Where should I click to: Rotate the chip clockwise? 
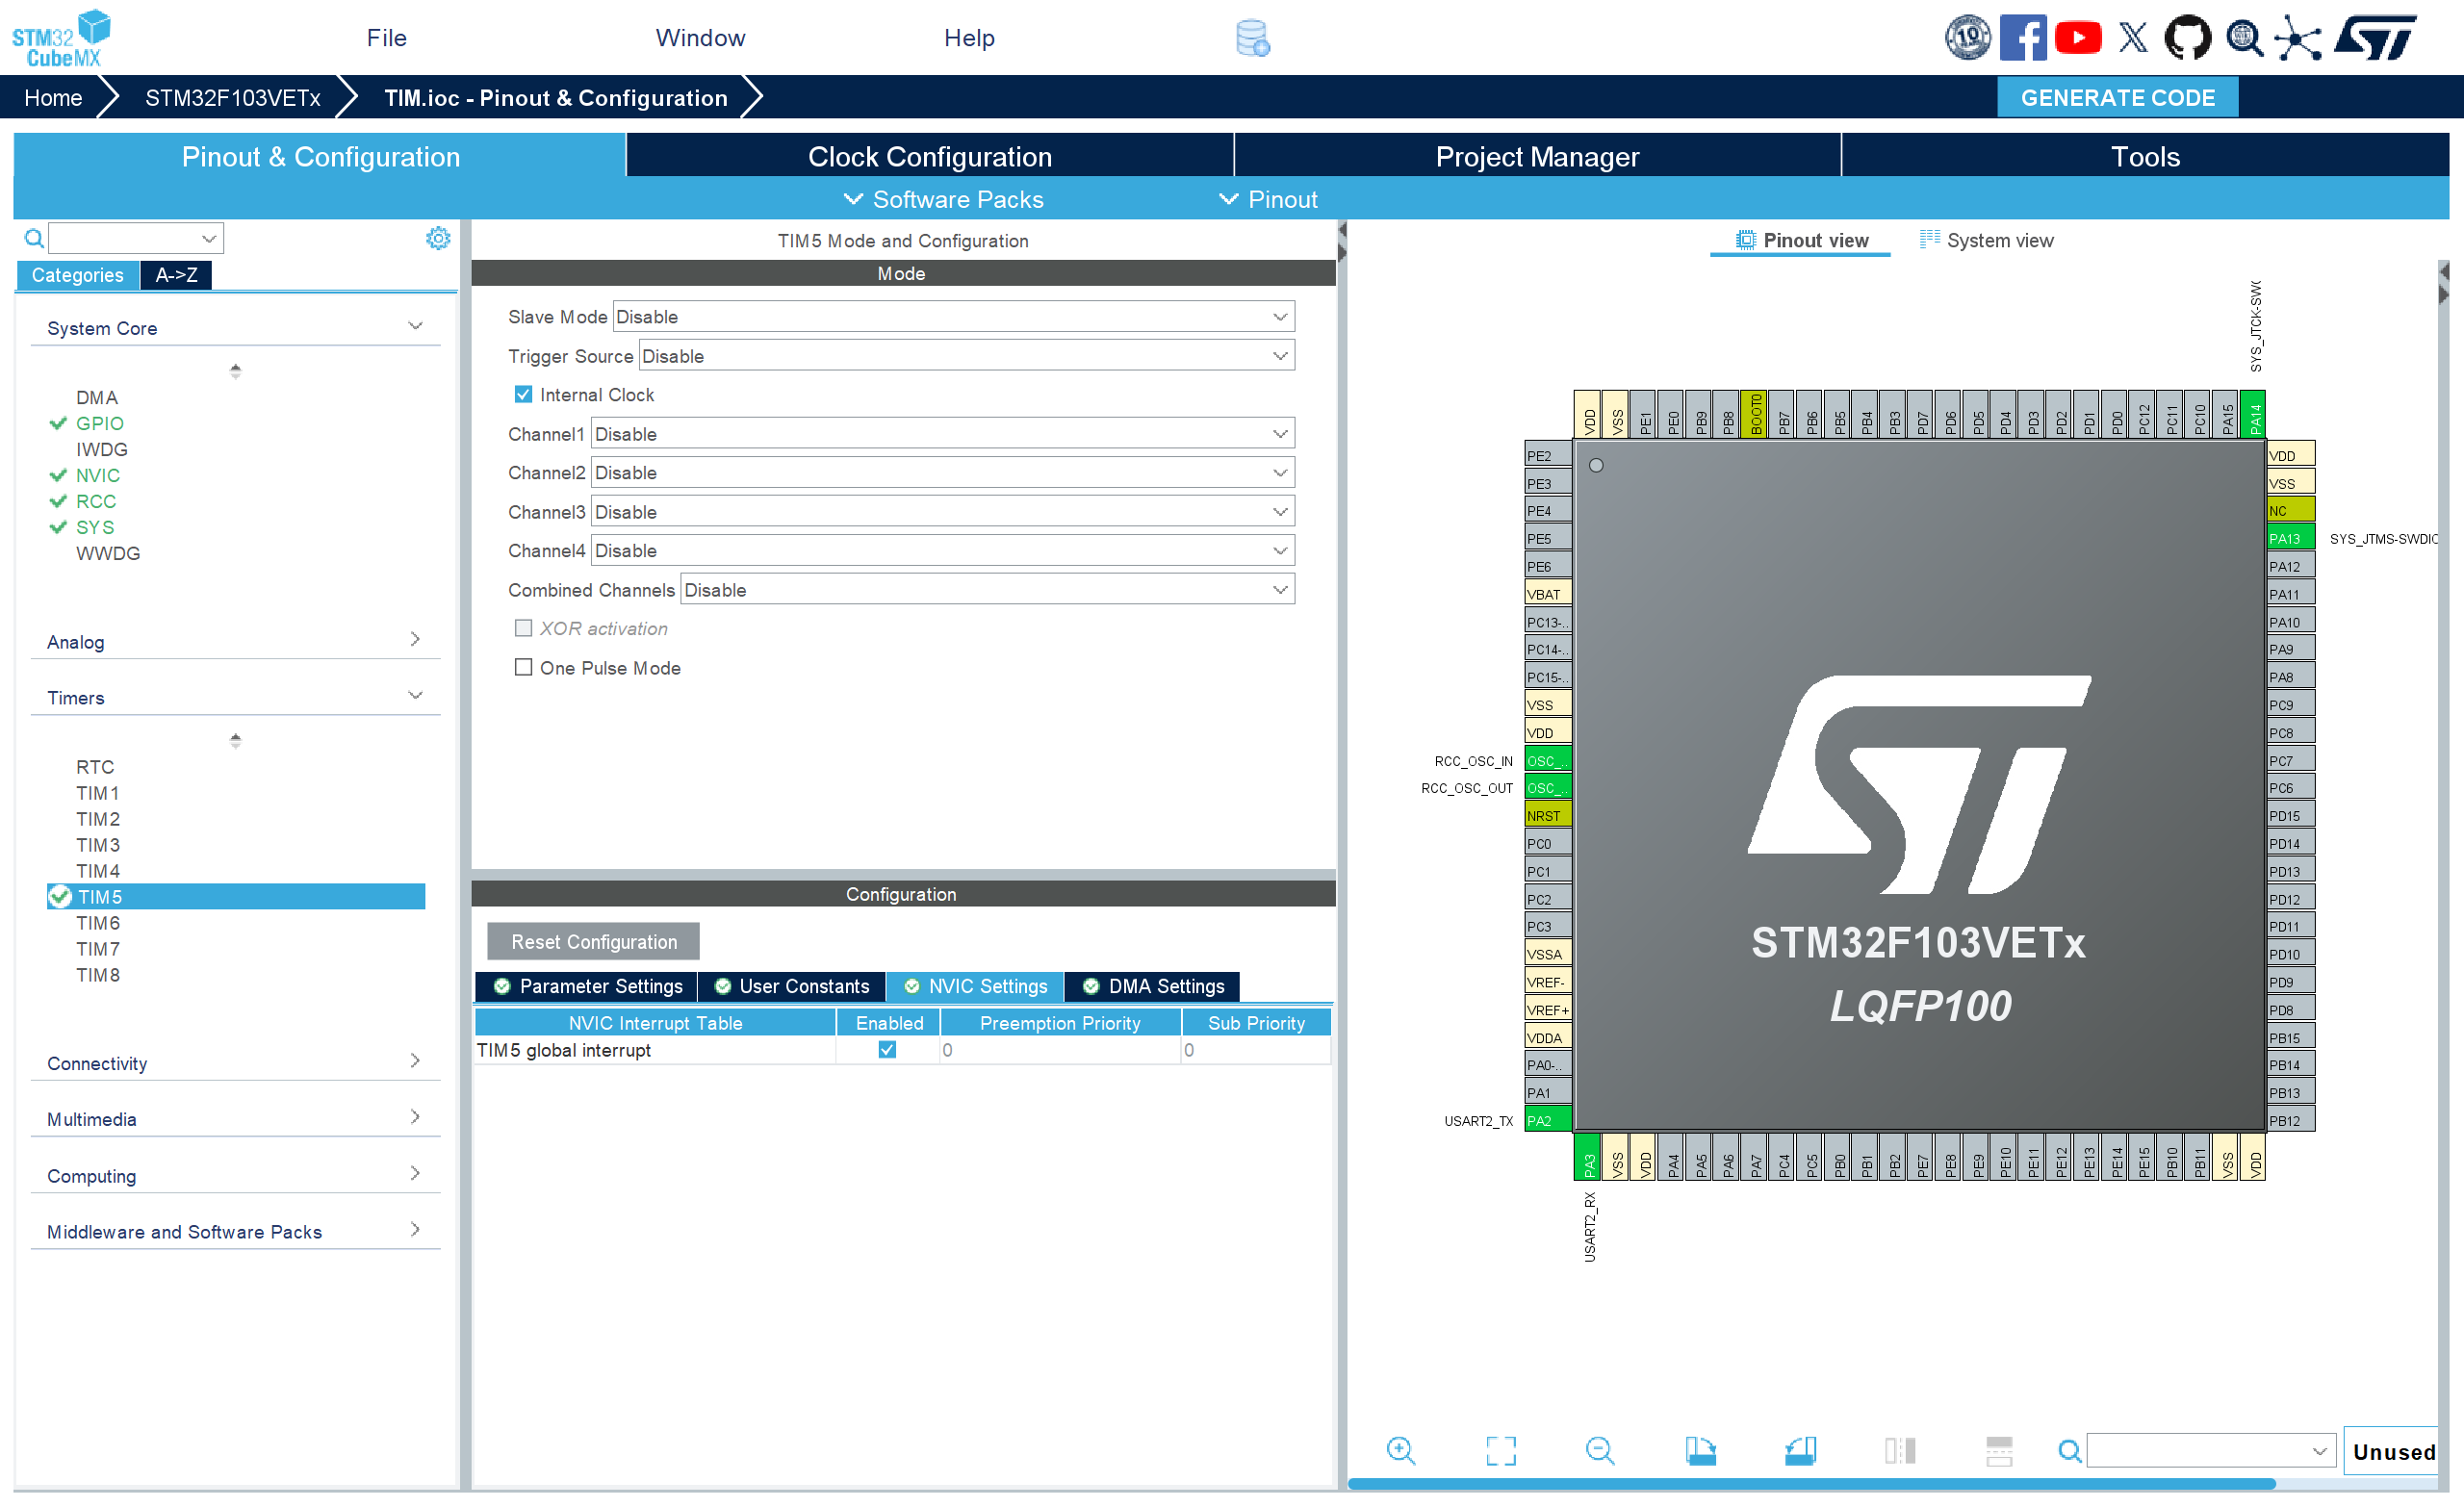tap(1700, 1451)
